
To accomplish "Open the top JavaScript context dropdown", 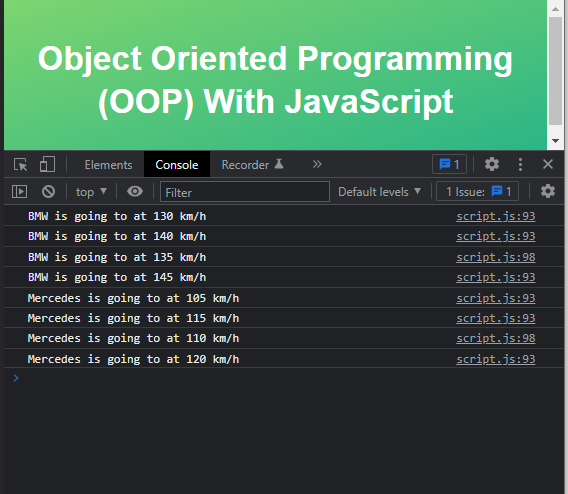I will (91, 192).
